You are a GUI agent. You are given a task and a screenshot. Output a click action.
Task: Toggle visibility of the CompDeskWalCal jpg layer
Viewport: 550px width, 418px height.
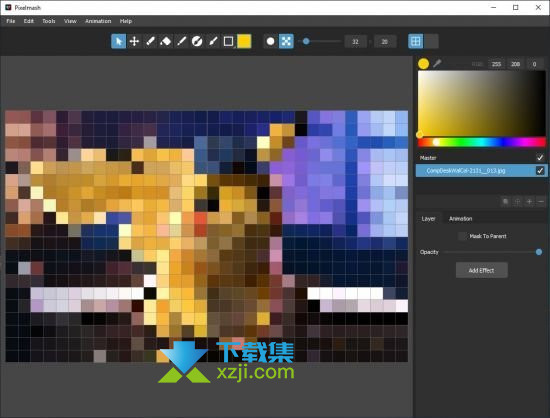[540, 171]
